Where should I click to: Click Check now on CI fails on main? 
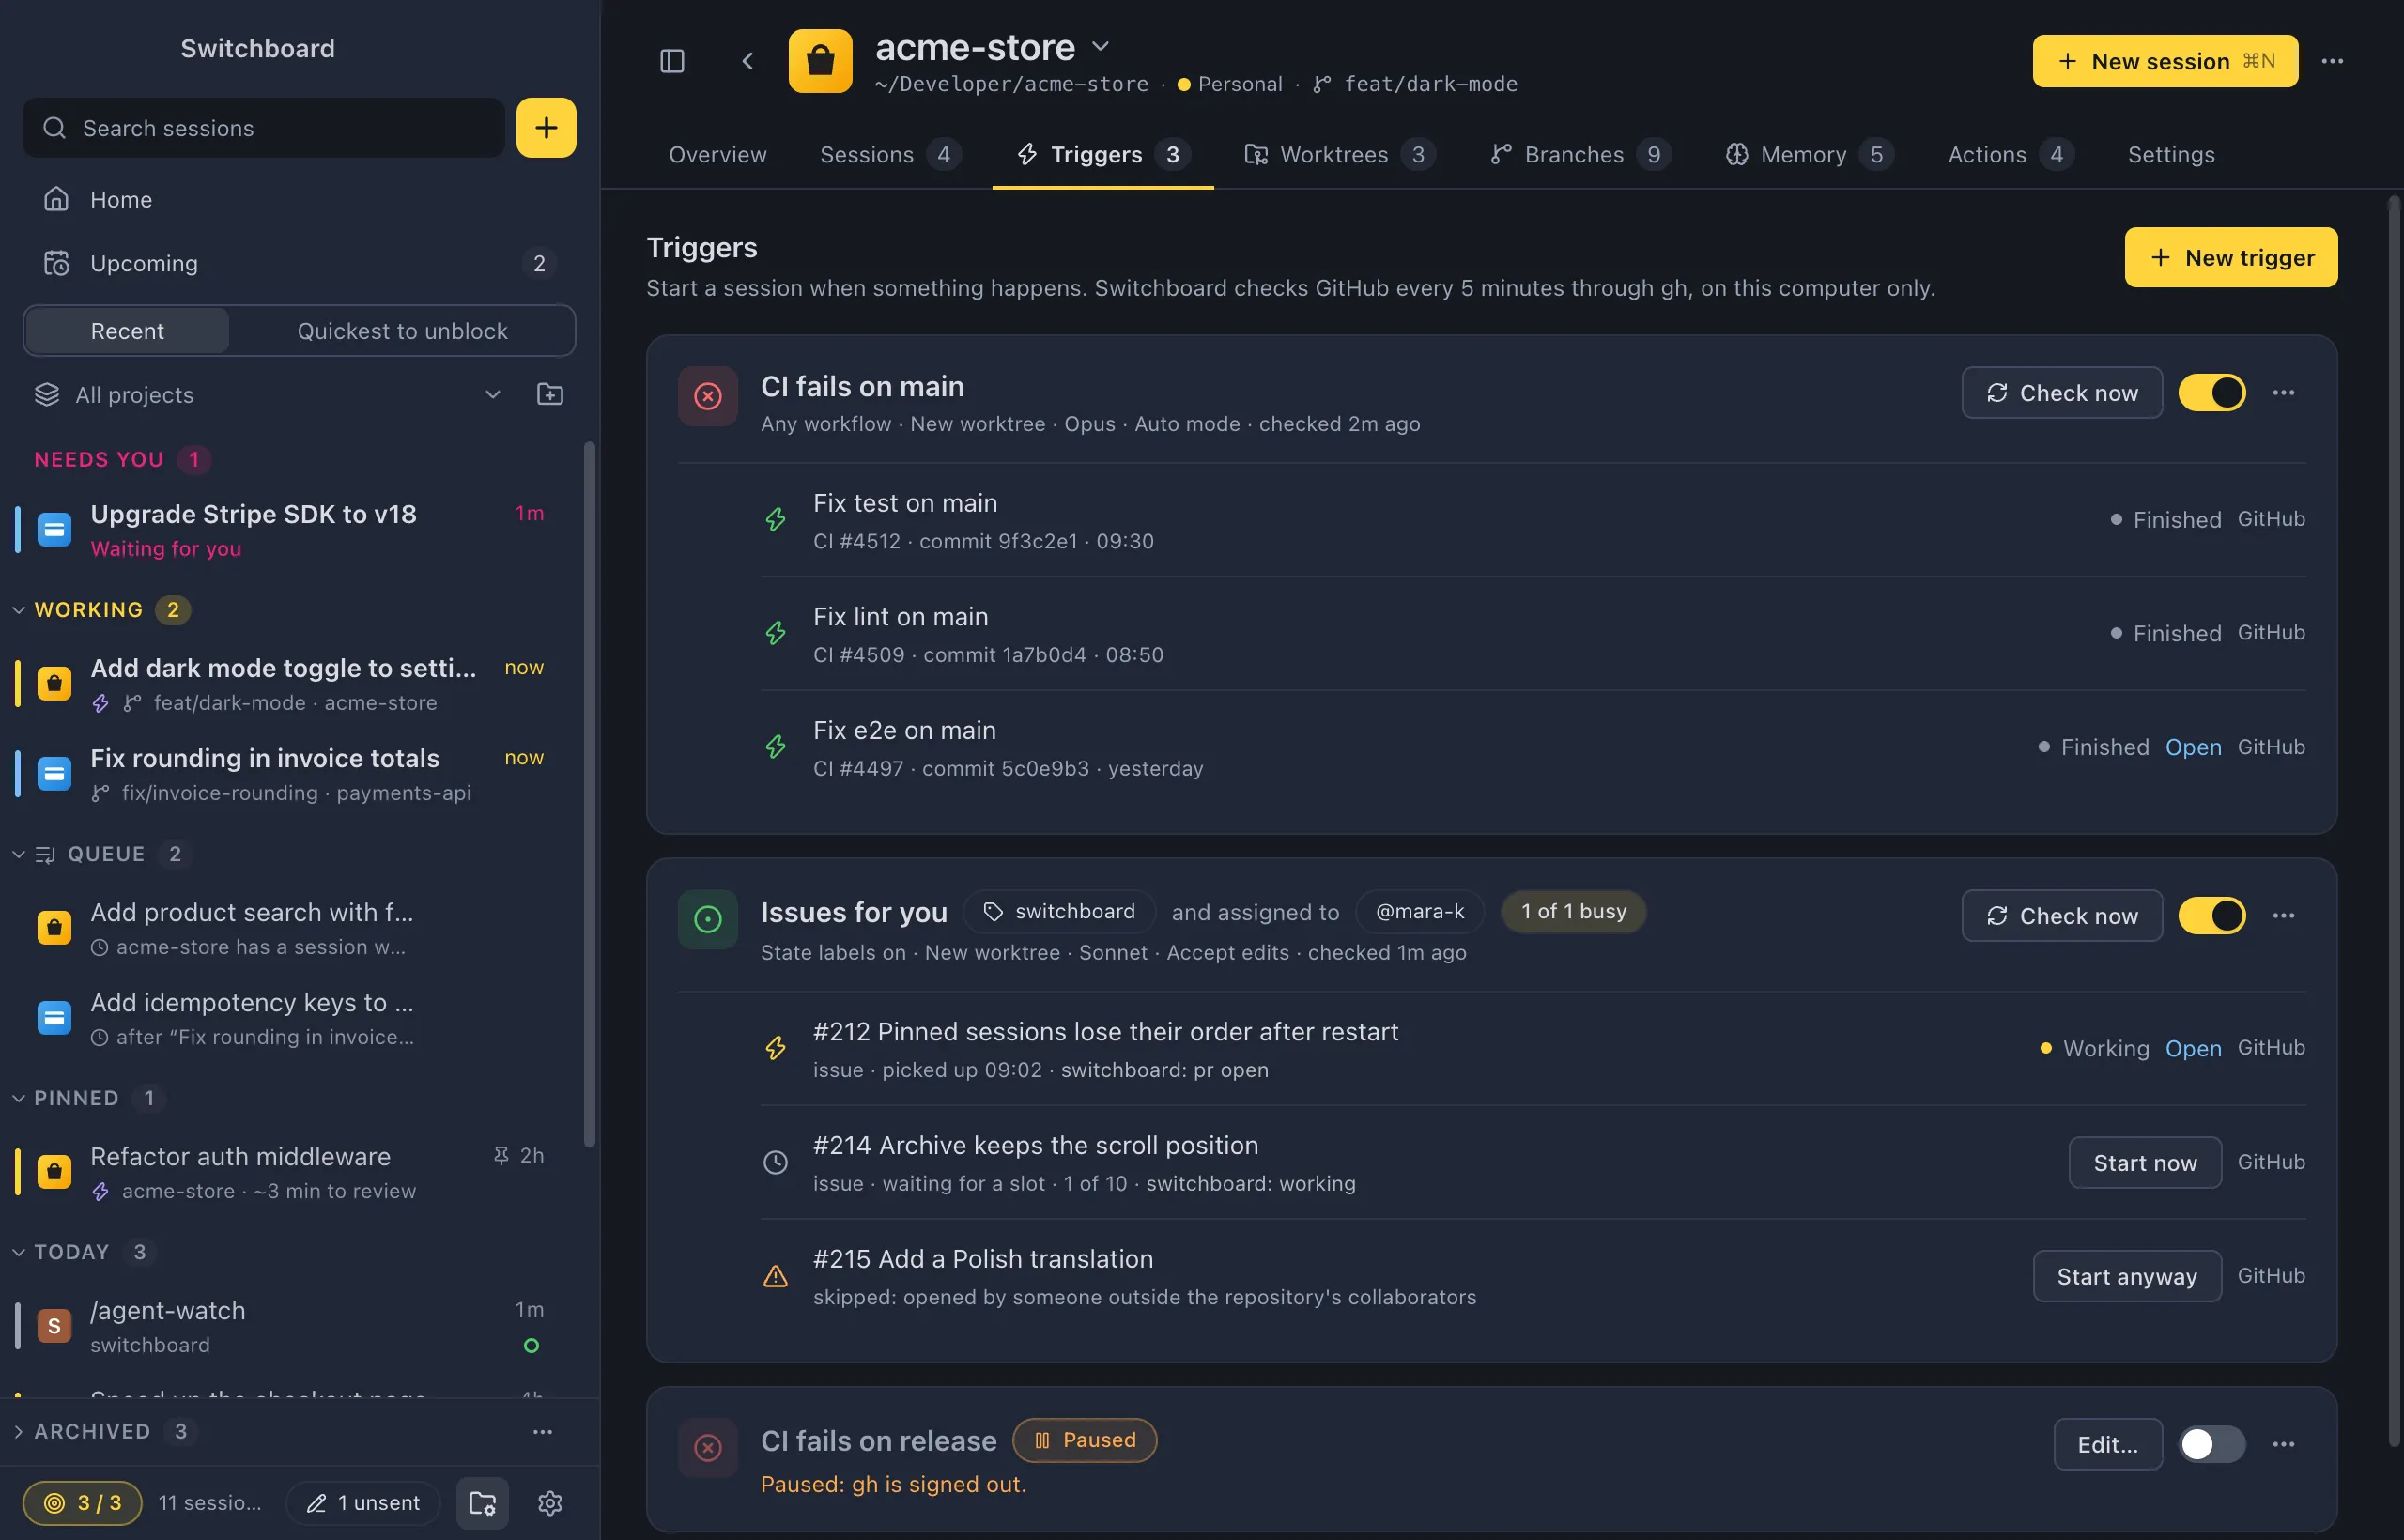pos(2062,393)
